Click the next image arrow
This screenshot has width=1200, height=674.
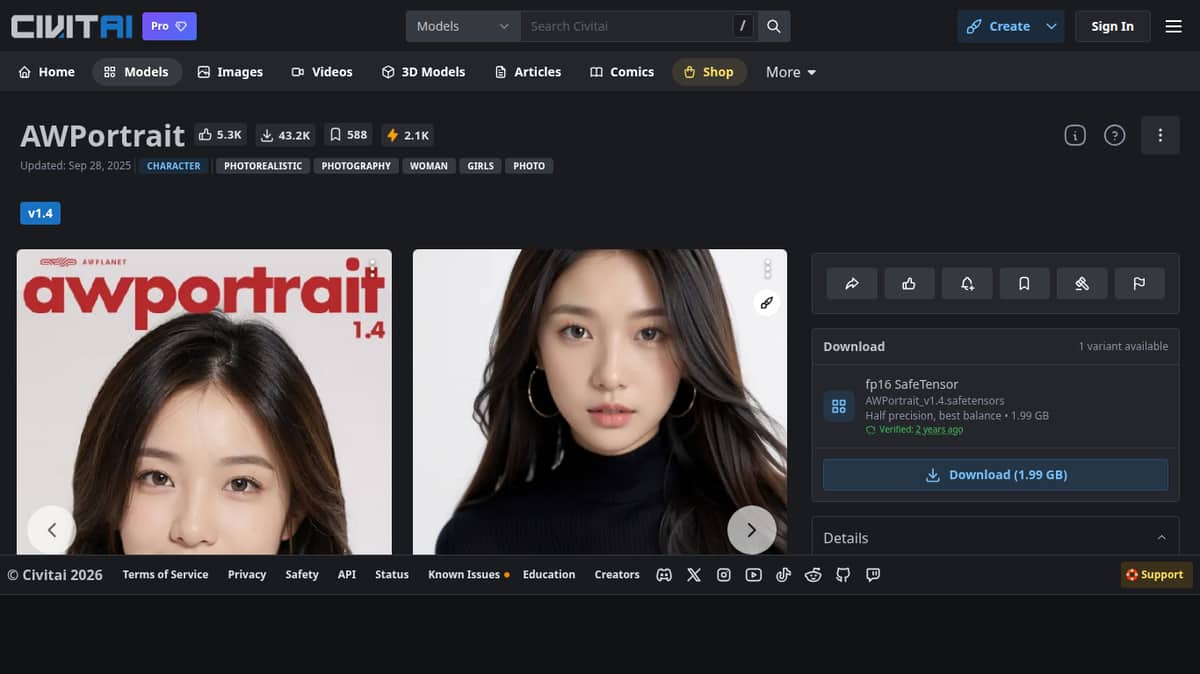[x=752, y=530]
